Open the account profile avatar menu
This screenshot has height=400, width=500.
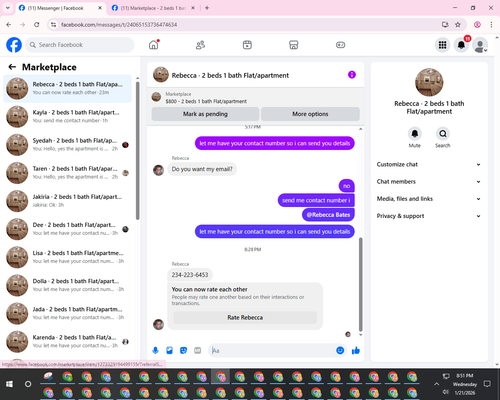(480, 45)
